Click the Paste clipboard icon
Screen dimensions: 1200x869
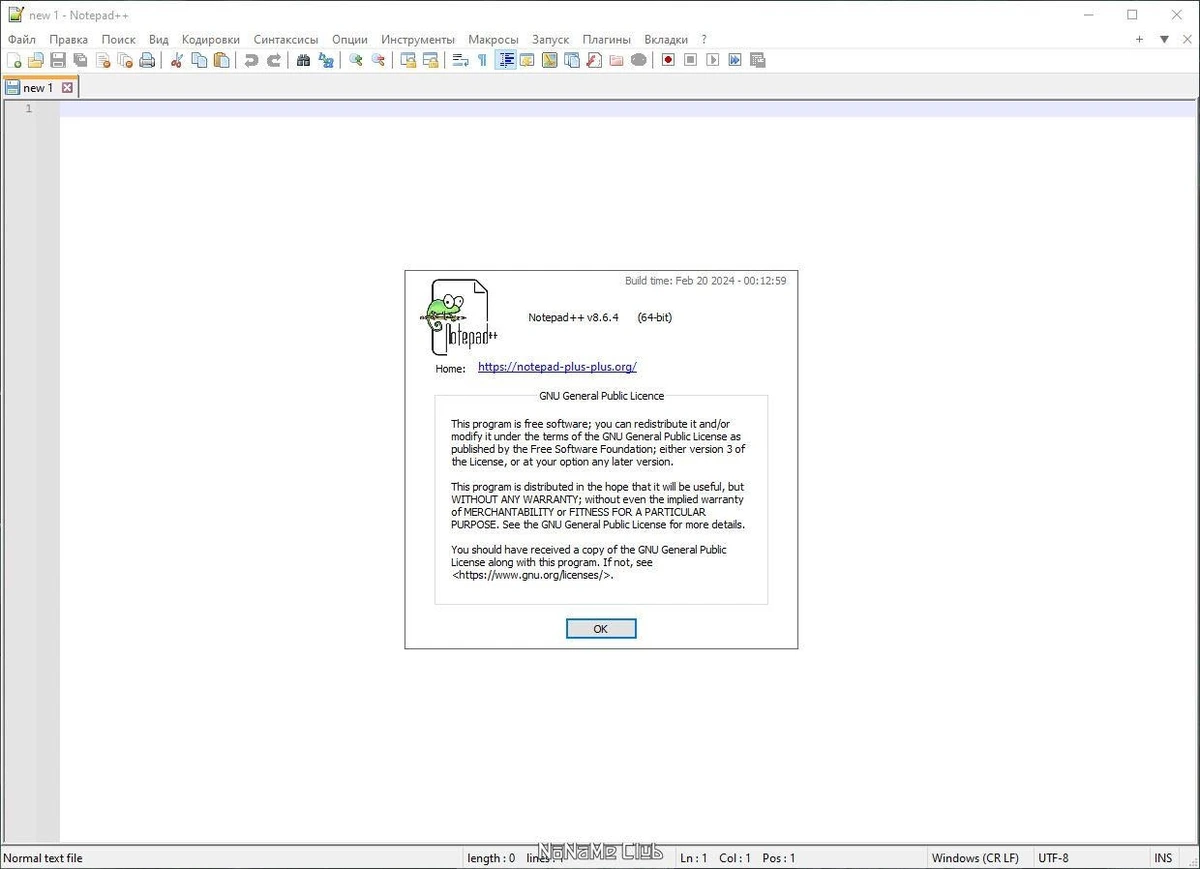pyautogui.click(x=221, y=60)
